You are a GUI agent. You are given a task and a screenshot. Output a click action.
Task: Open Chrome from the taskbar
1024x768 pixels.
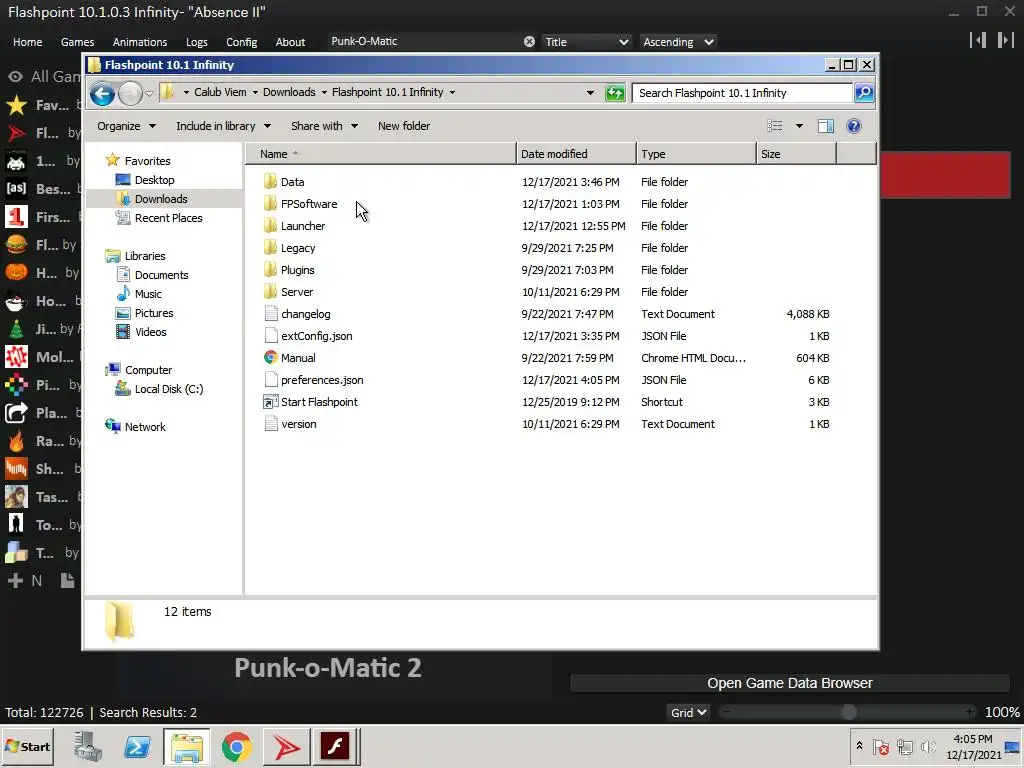236,746
